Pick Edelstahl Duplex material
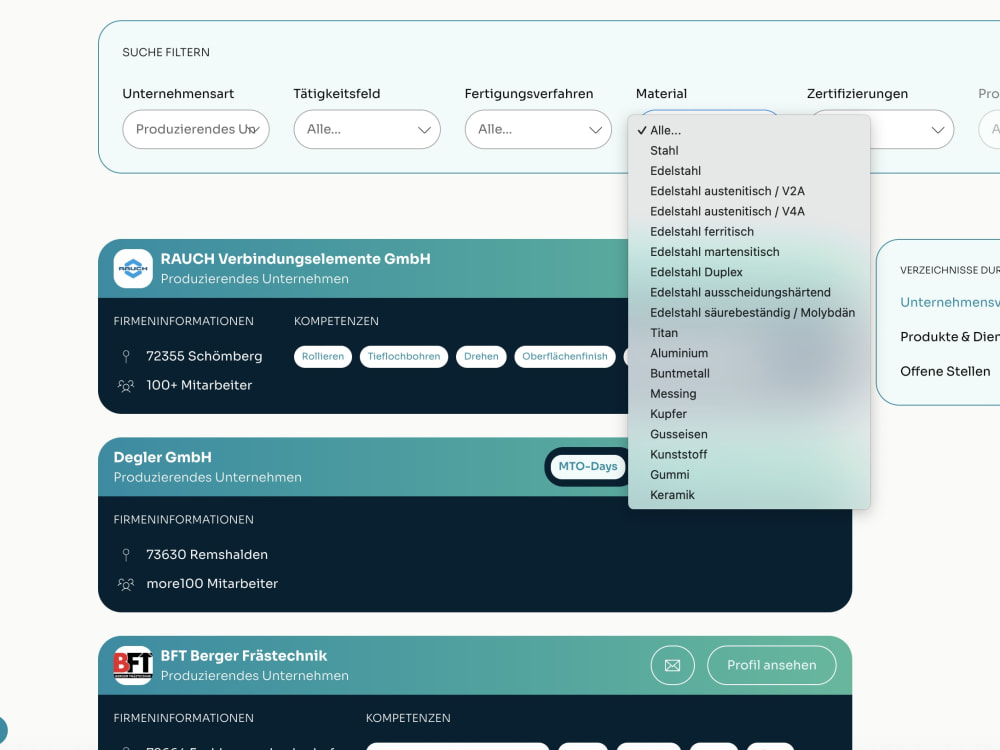 point(749,272)
